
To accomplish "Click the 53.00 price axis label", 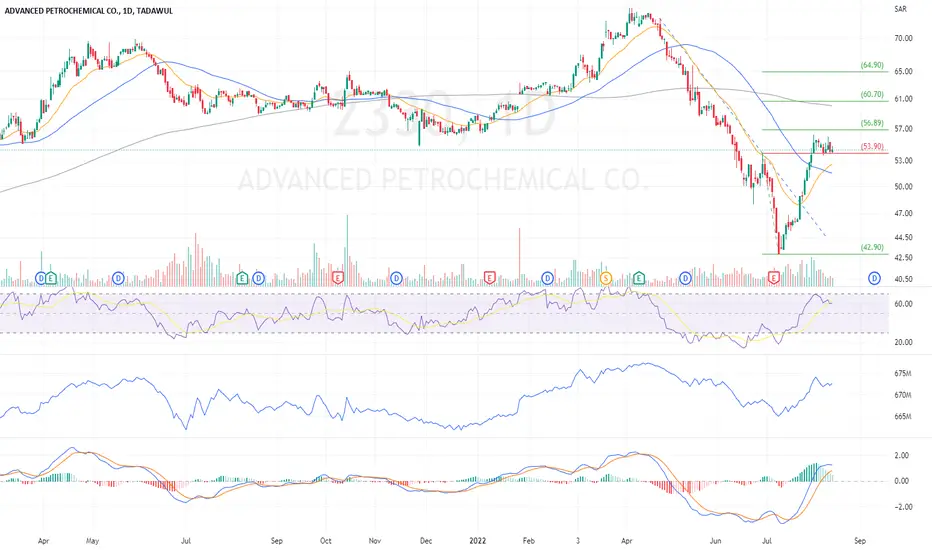I will pyautogui.click(x=903, y=161).
